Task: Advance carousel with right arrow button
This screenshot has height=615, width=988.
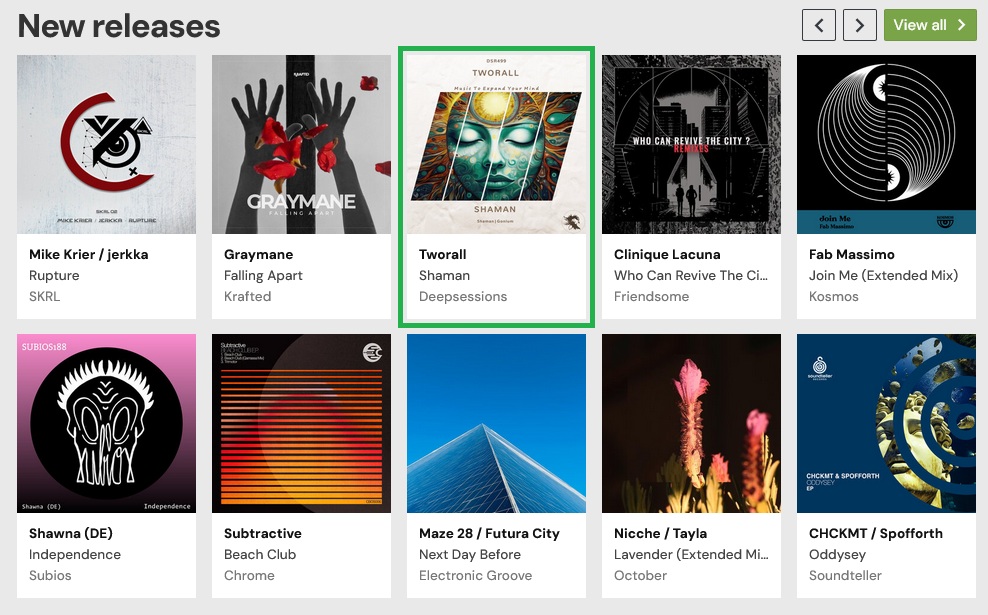Action: 859,25
